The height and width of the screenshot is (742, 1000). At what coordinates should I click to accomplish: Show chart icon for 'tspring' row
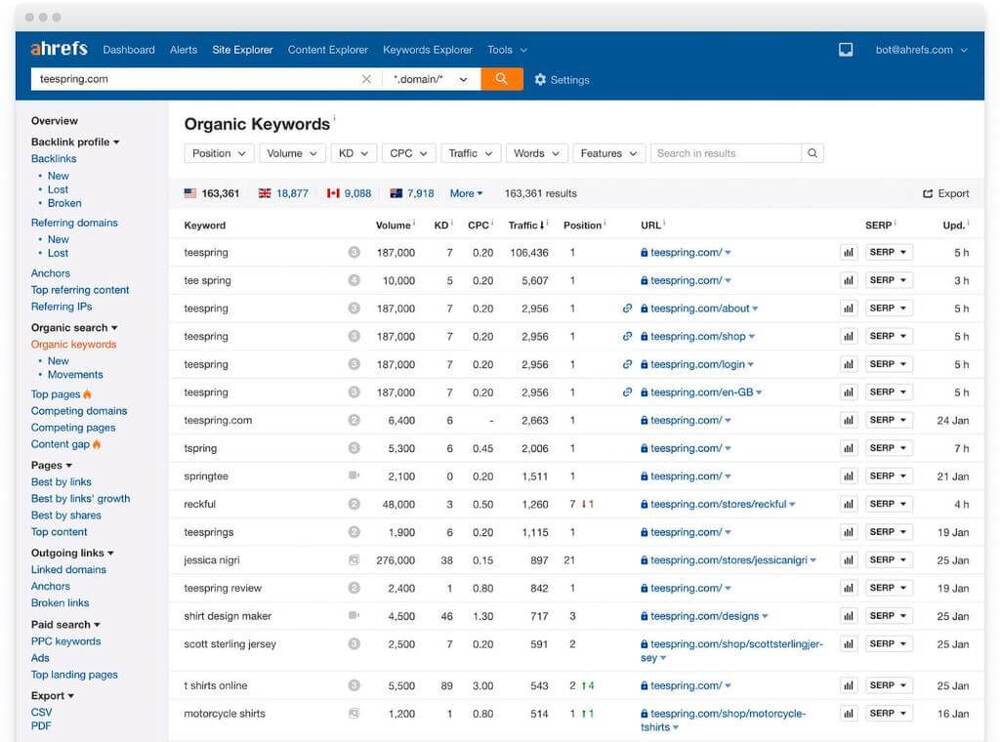[x=848, y=448]
